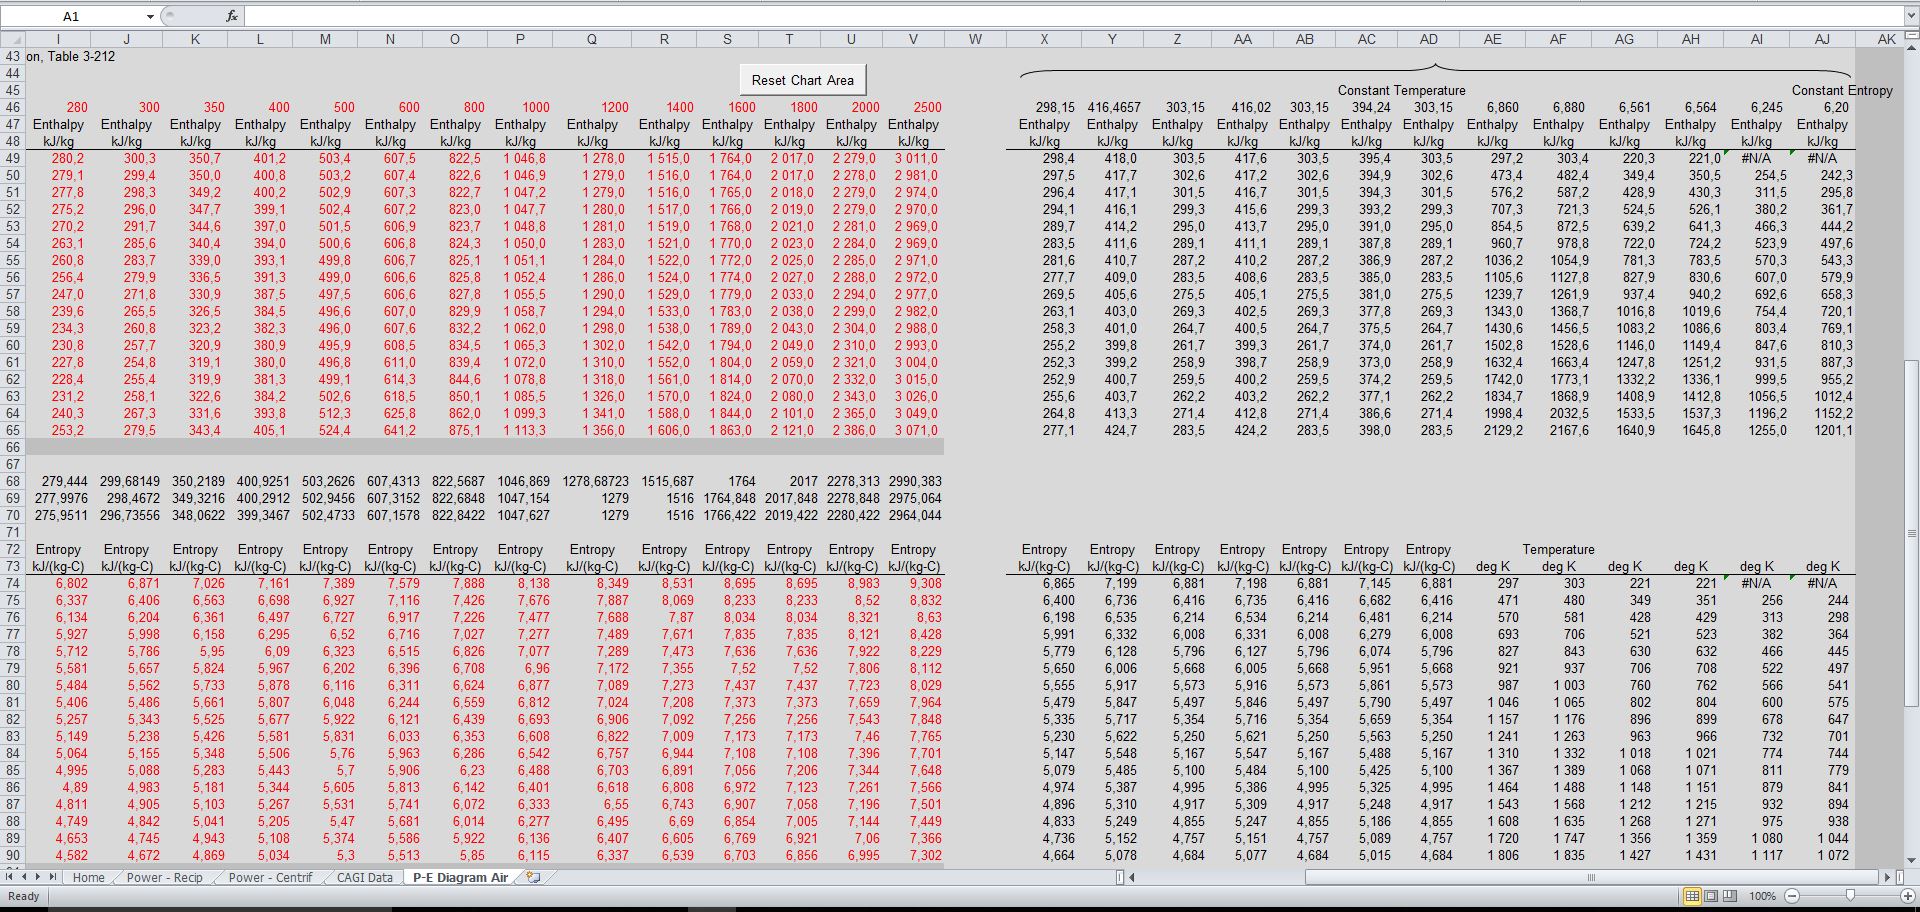This screenshot has height=912, width=1920.
Task: Switch to Normal view icon
Action: click(1692, 896)
